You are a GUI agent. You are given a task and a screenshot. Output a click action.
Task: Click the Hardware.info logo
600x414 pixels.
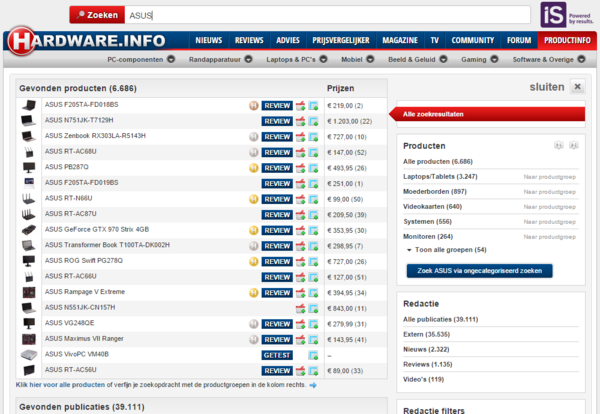click(90, 42)
